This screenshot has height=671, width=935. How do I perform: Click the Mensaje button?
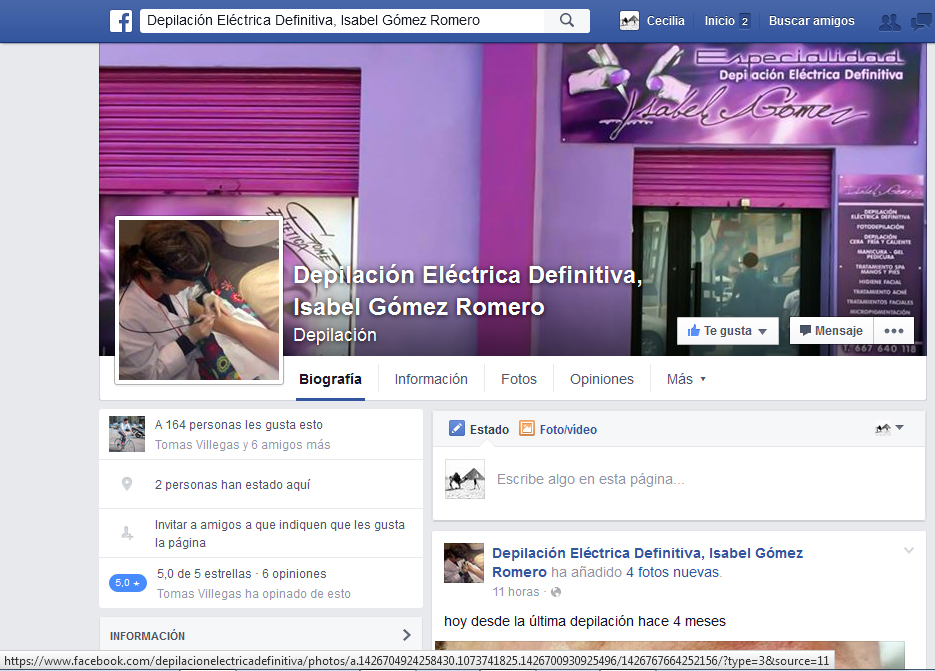tap(831, 331)
